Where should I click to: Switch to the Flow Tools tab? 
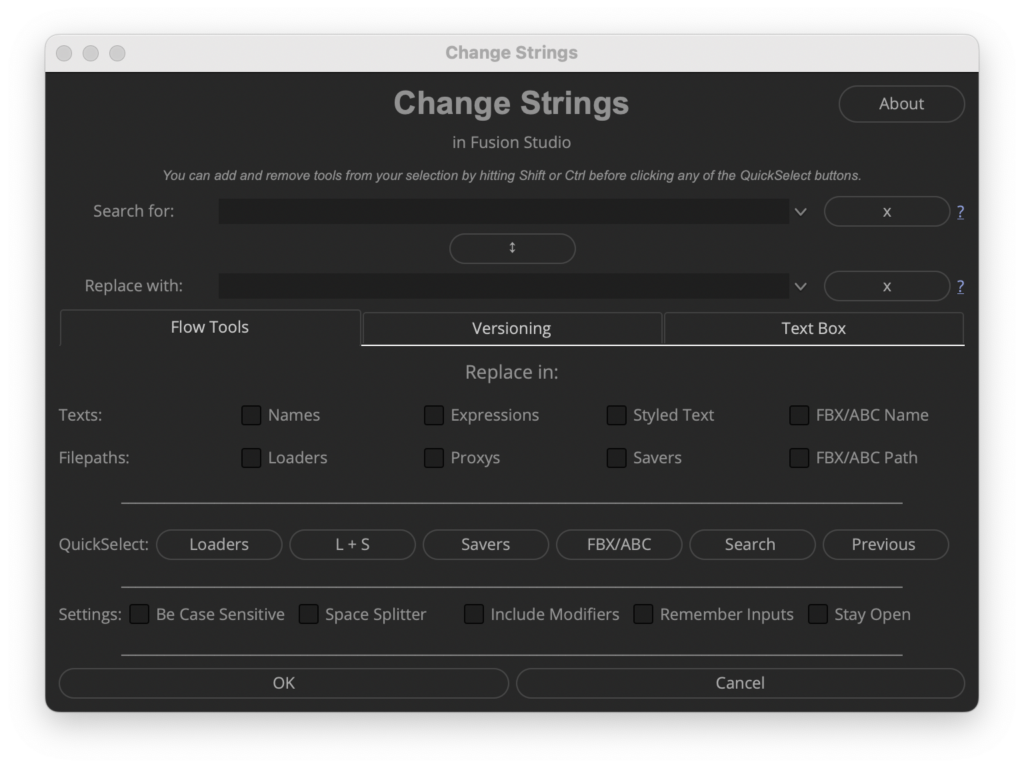210,327
